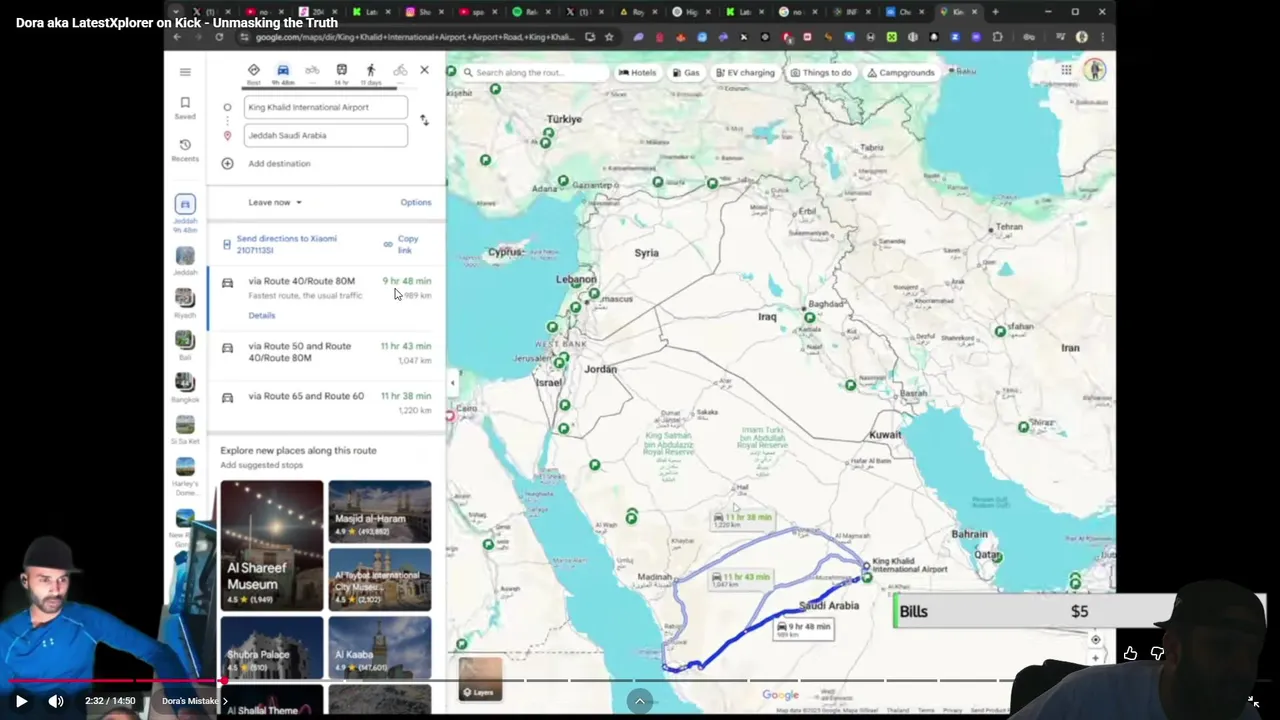Open the map Layers switcher
This screenshot has height=720, width=1280.
(x=480, y=678)
